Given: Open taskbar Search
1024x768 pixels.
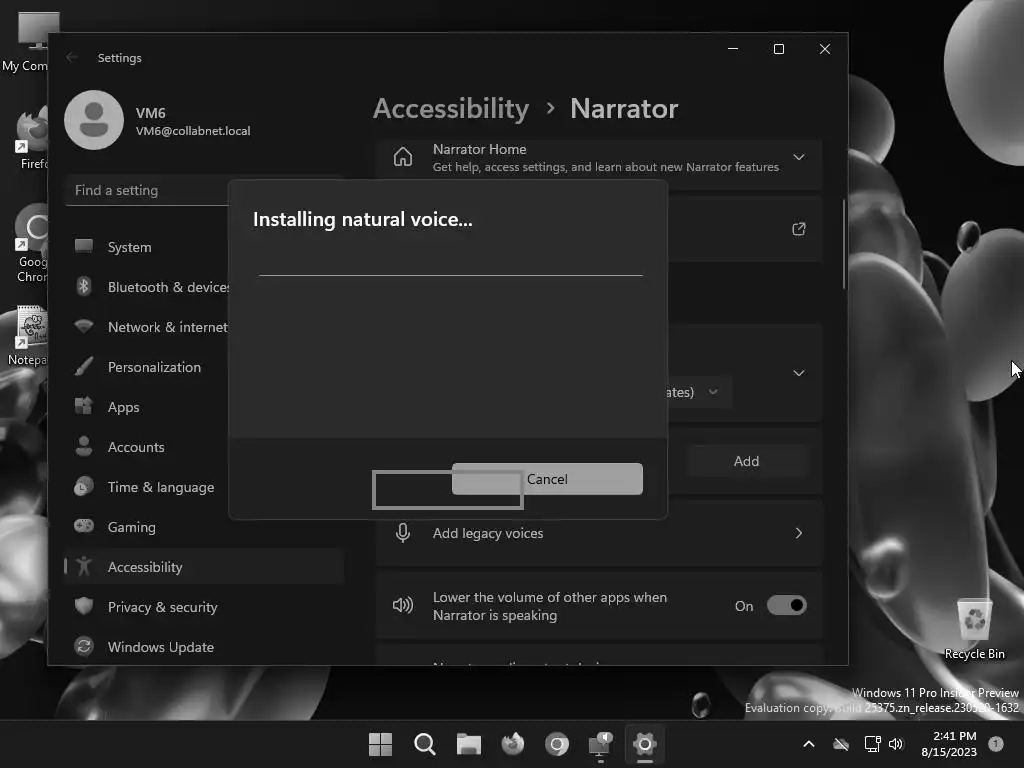Looking at the screenshot, I should click(x=424, y=744).
